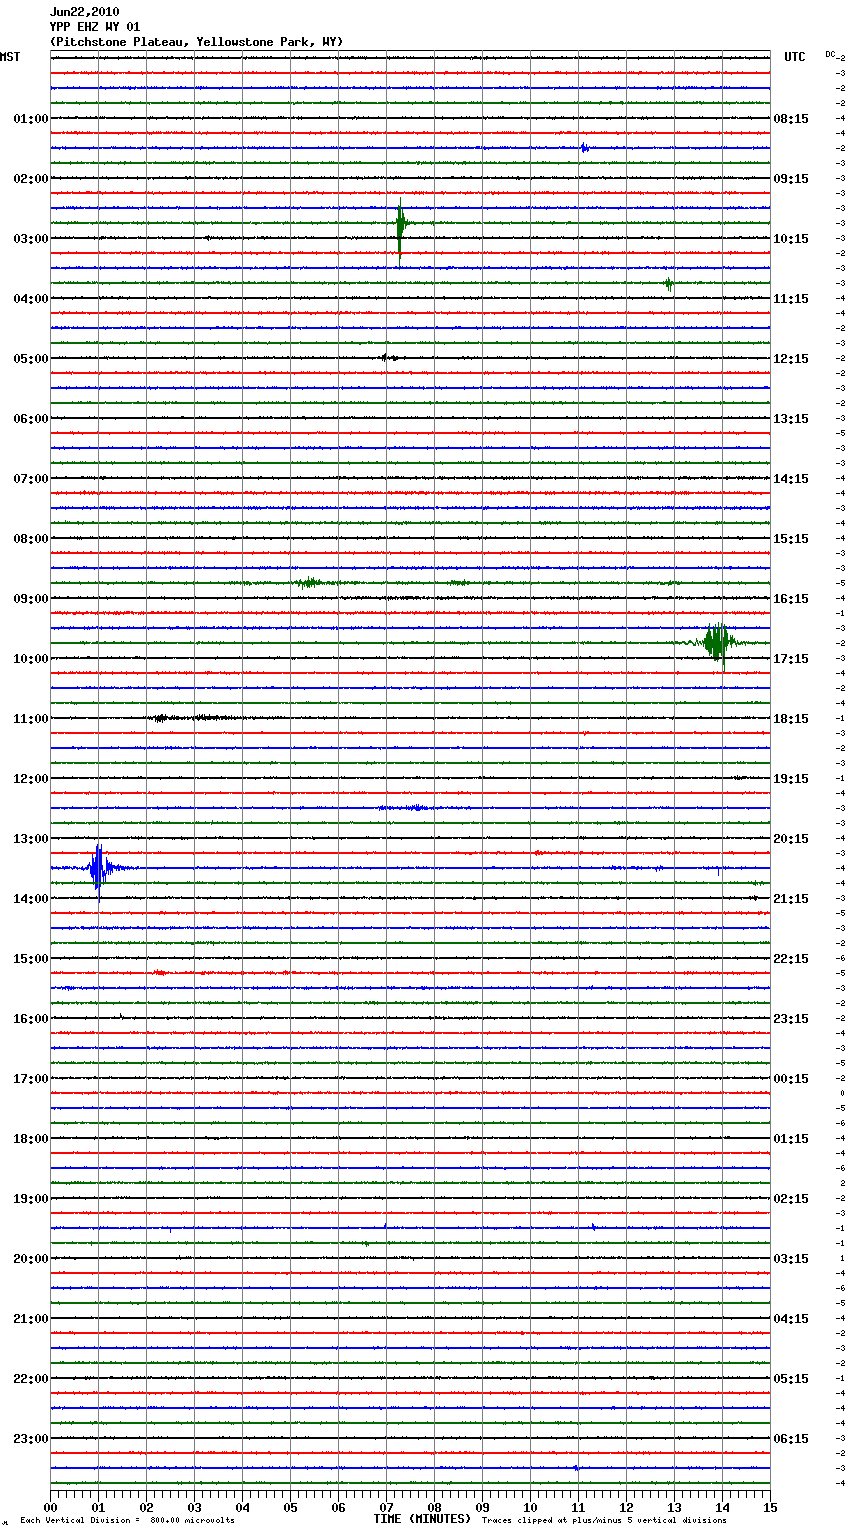Click the large green seismic burst near 10:15 UTC
This screenshot has width=850, height=1534.
point(400,226)
